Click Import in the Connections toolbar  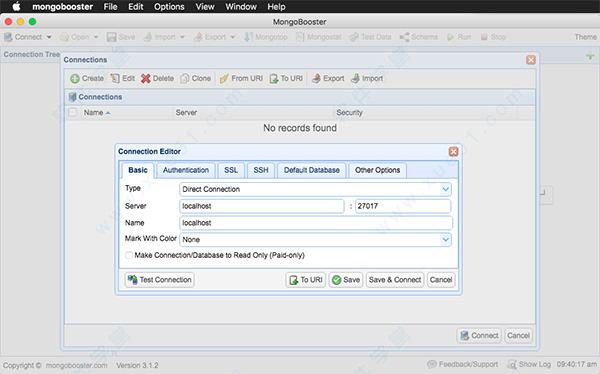click(x=367, y=78)
